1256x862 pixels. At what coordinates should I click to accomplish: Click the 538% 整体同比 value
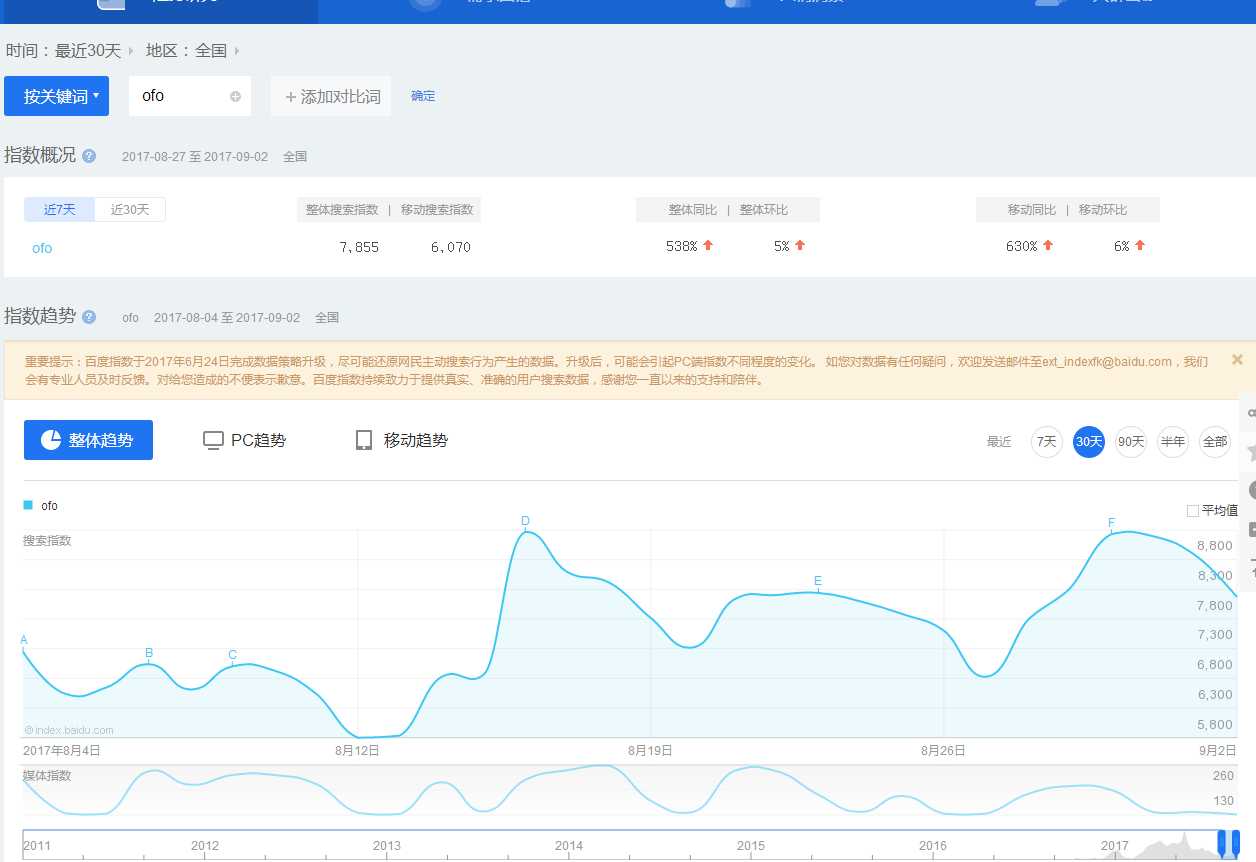click(681, 246)
